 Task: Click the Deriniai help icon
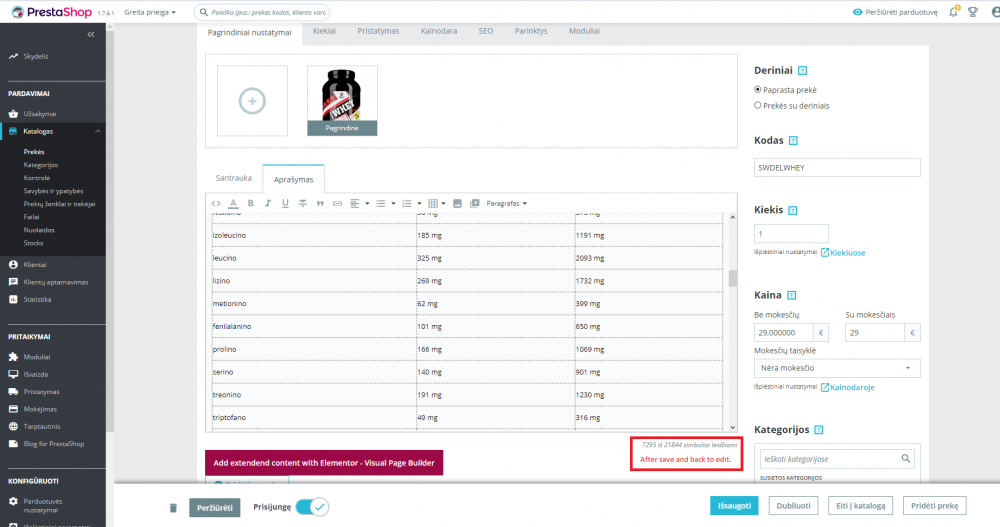pyautogui.click(x=802, y=71)
